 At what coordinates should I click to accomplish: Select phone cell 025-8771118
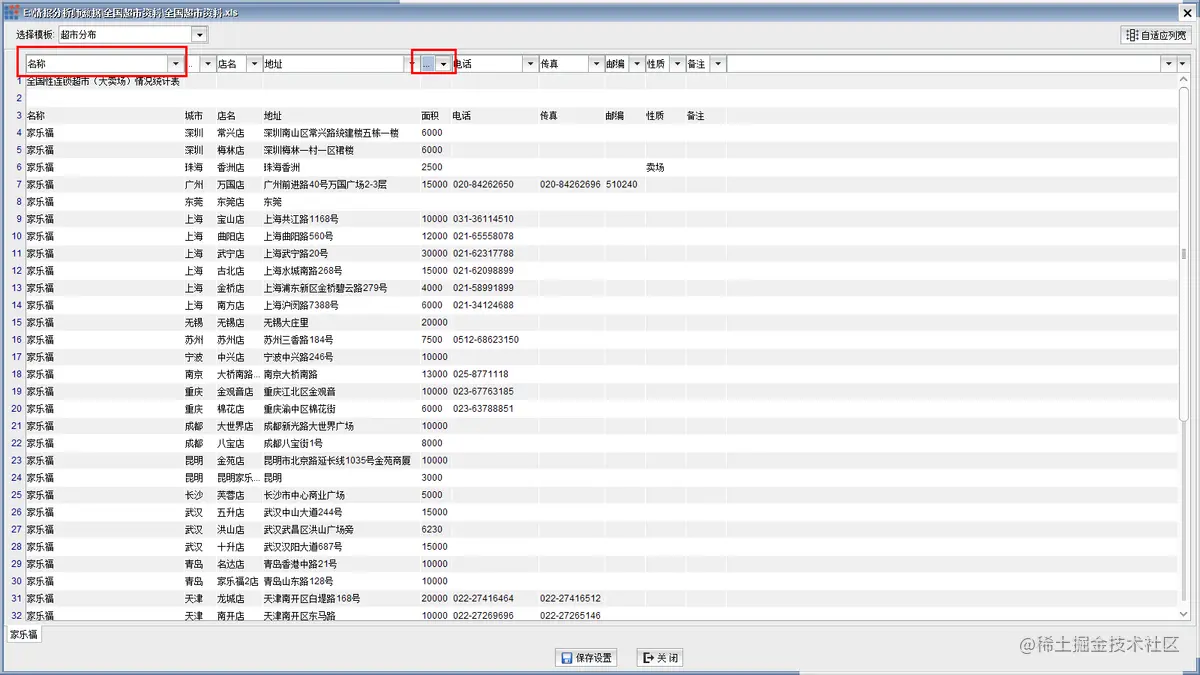481,374
